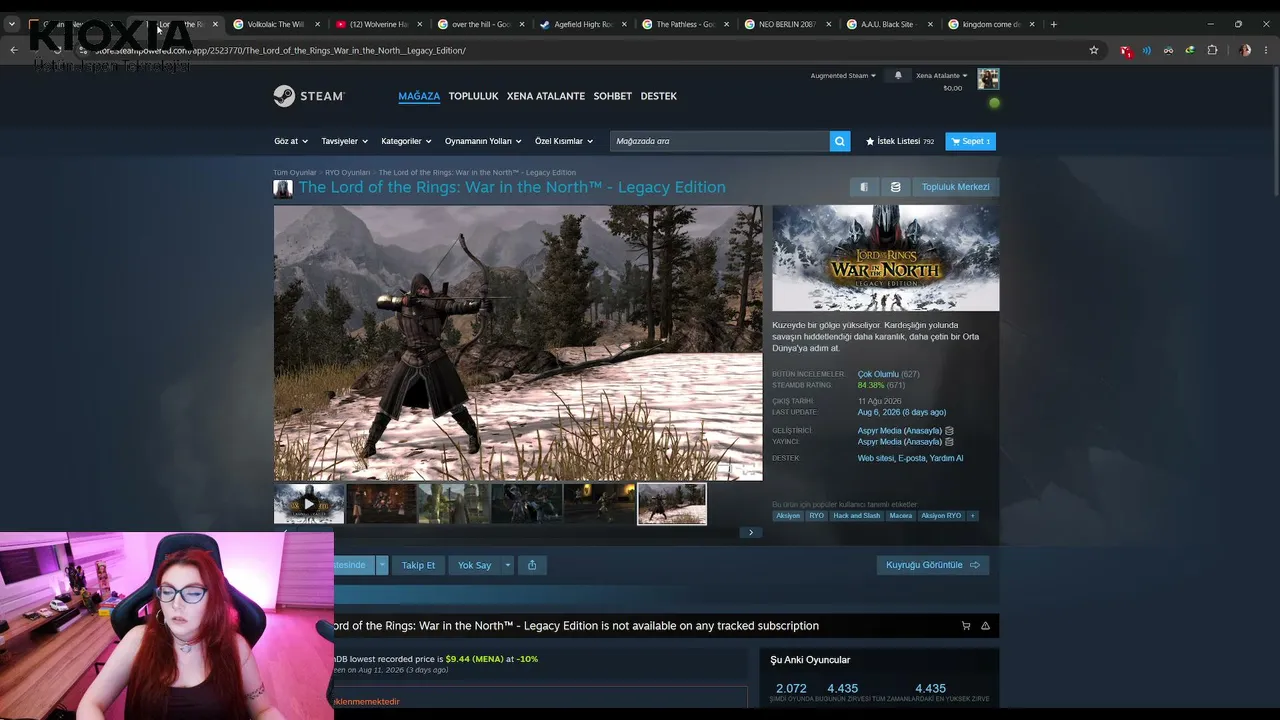Click the Tüm Oyunlar breadcrumb
The image size is (1280, 720).
click(295, 173)
